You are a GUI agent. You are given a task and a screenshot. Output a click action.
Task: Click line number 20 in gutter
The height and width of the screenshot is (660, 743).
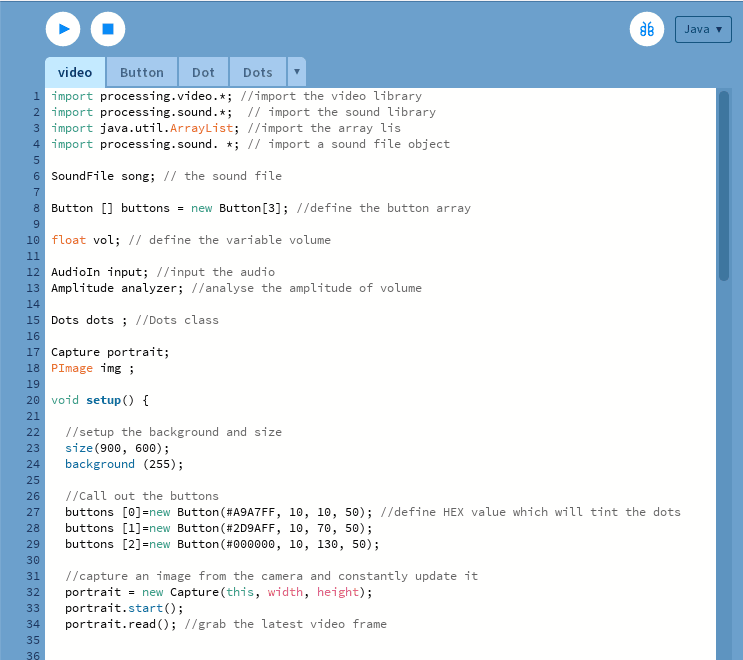pyautogui.click(x=33, y=400)
